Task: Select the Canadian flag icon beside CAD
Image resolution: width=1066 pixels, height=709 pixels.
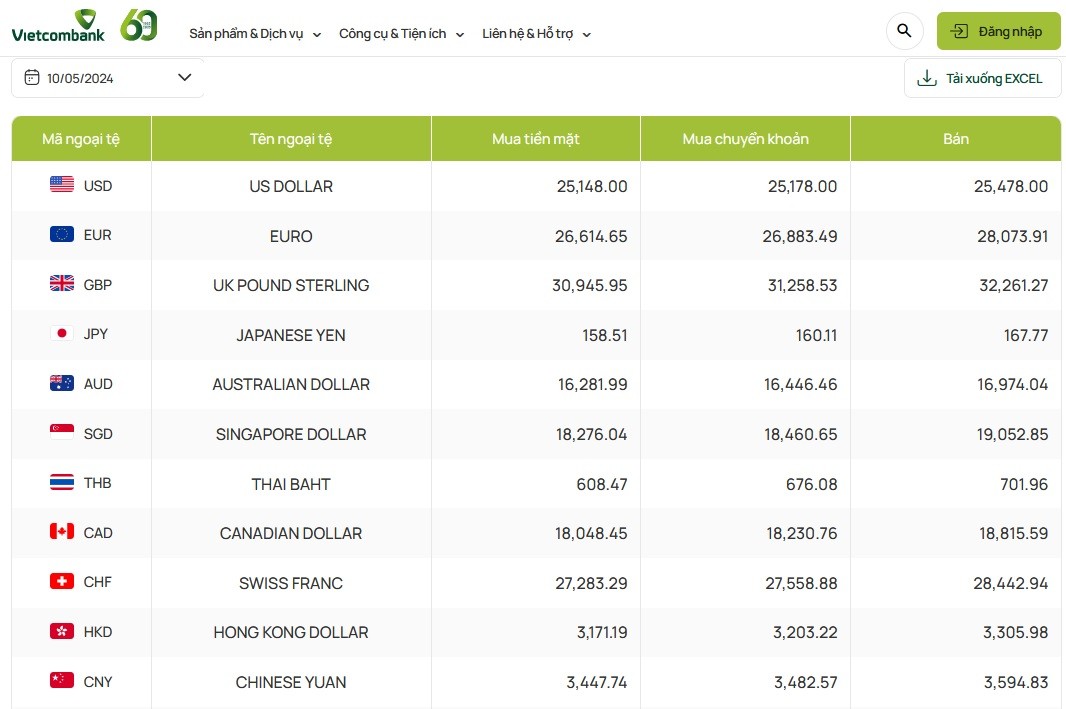Action: [x=62, y=532]
